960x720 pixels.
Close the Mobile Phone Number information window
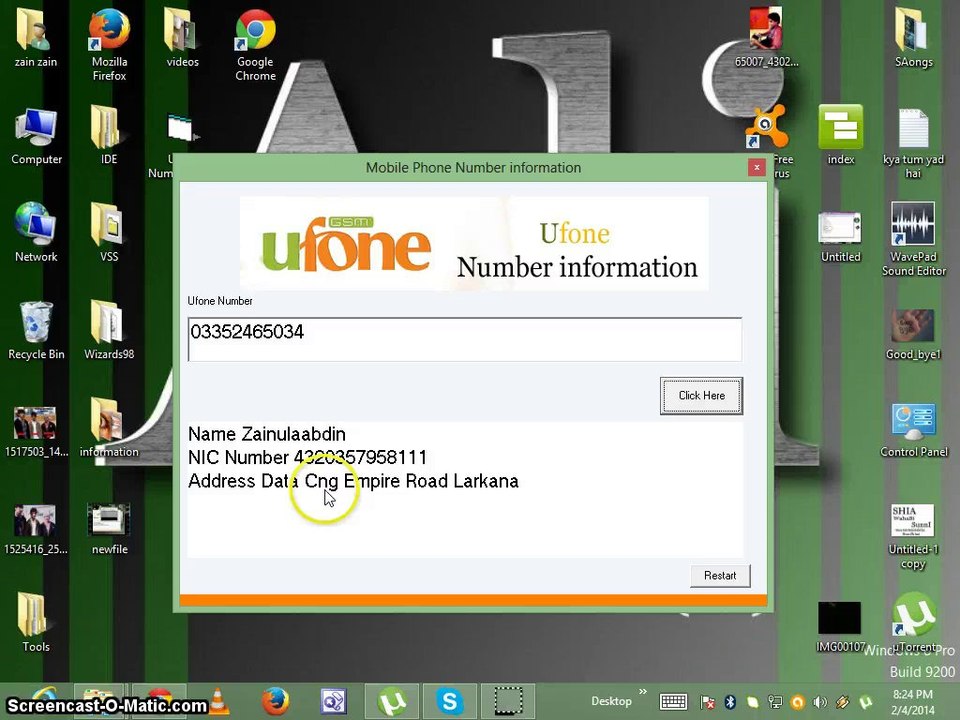[x=757, y=167]
